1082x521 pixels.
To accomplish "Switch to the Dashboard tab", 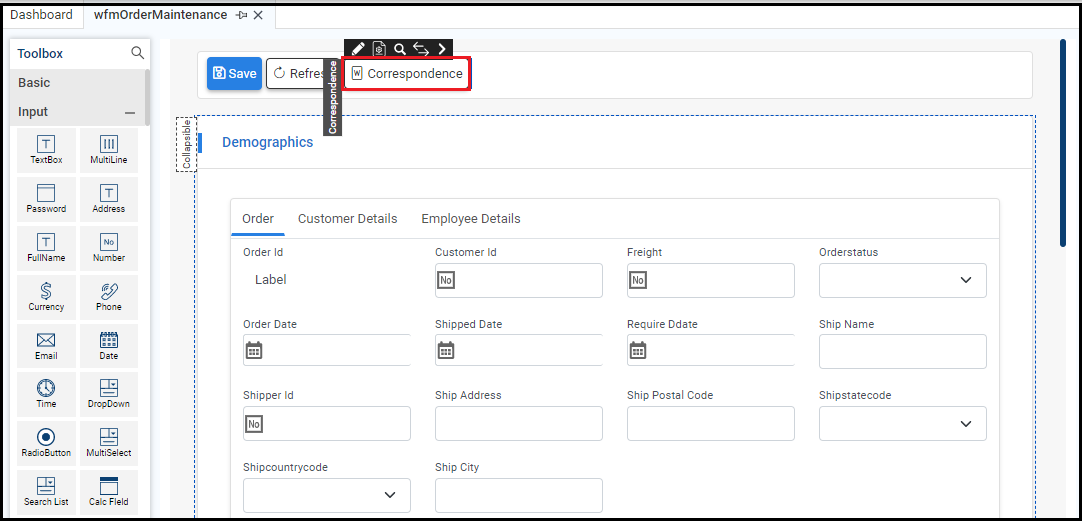I will click(41, 14).
